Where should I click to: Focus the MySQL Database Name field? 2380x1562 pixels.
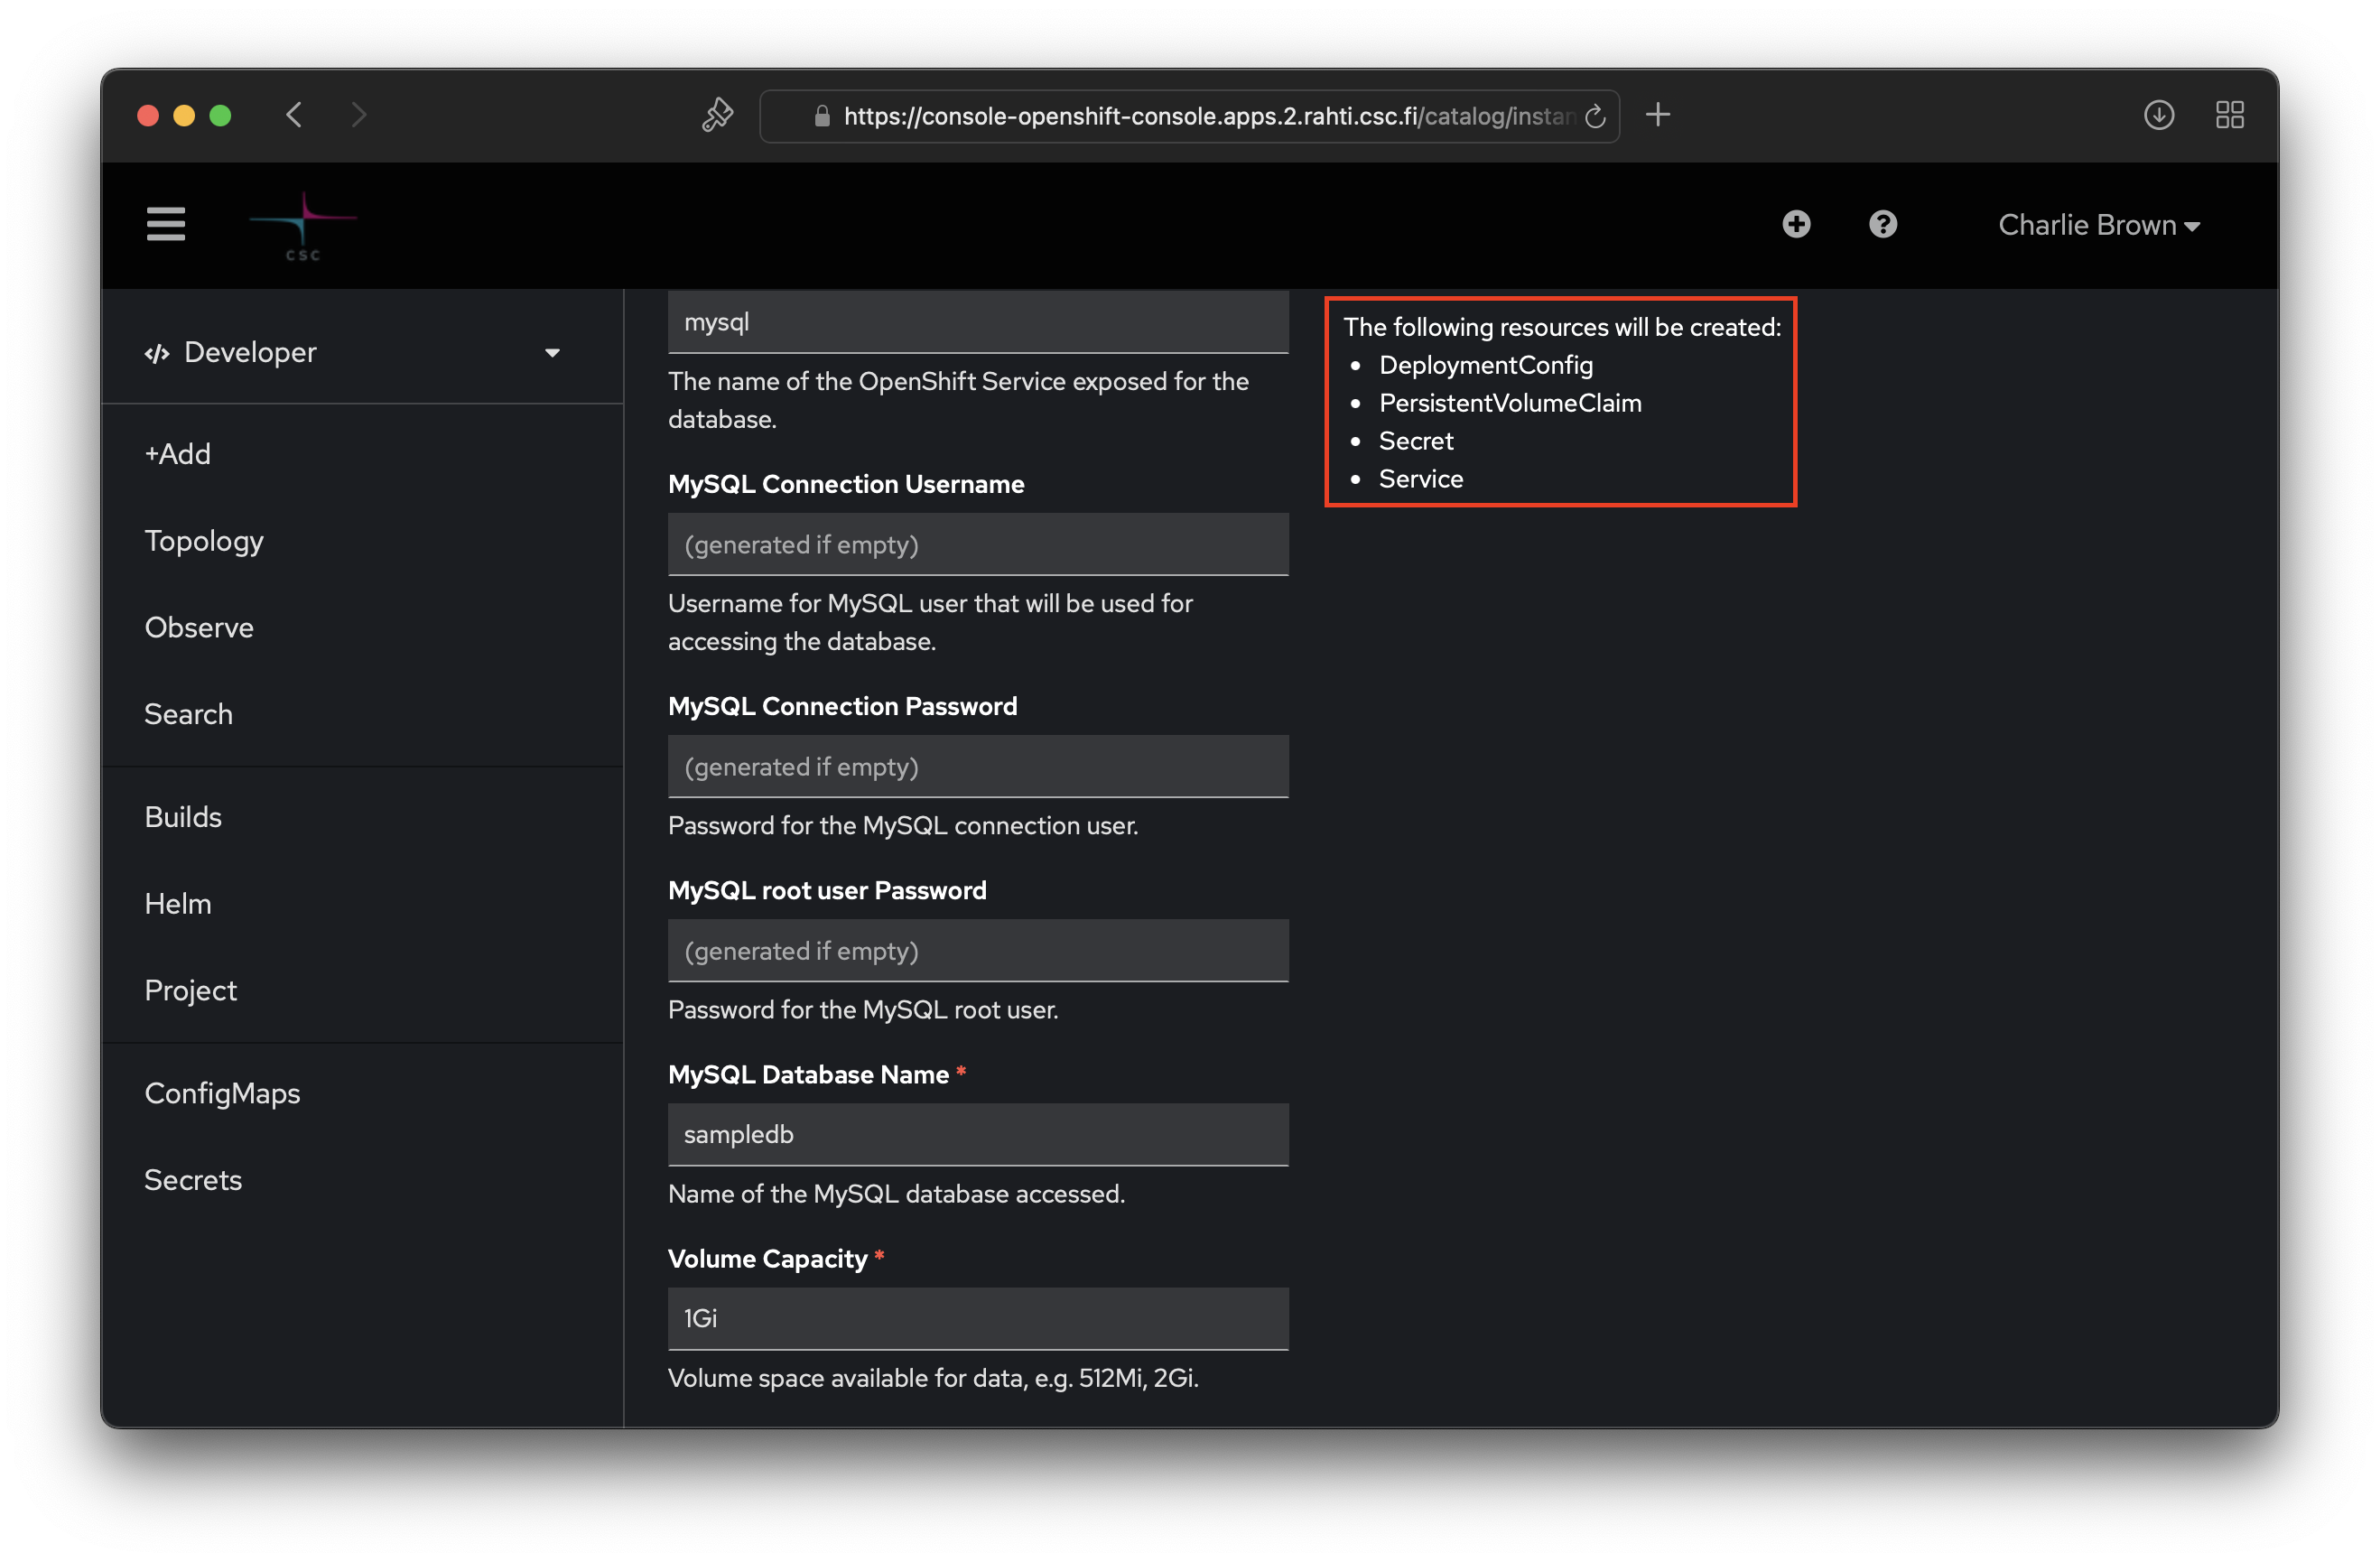click(x=977, y=1135)
